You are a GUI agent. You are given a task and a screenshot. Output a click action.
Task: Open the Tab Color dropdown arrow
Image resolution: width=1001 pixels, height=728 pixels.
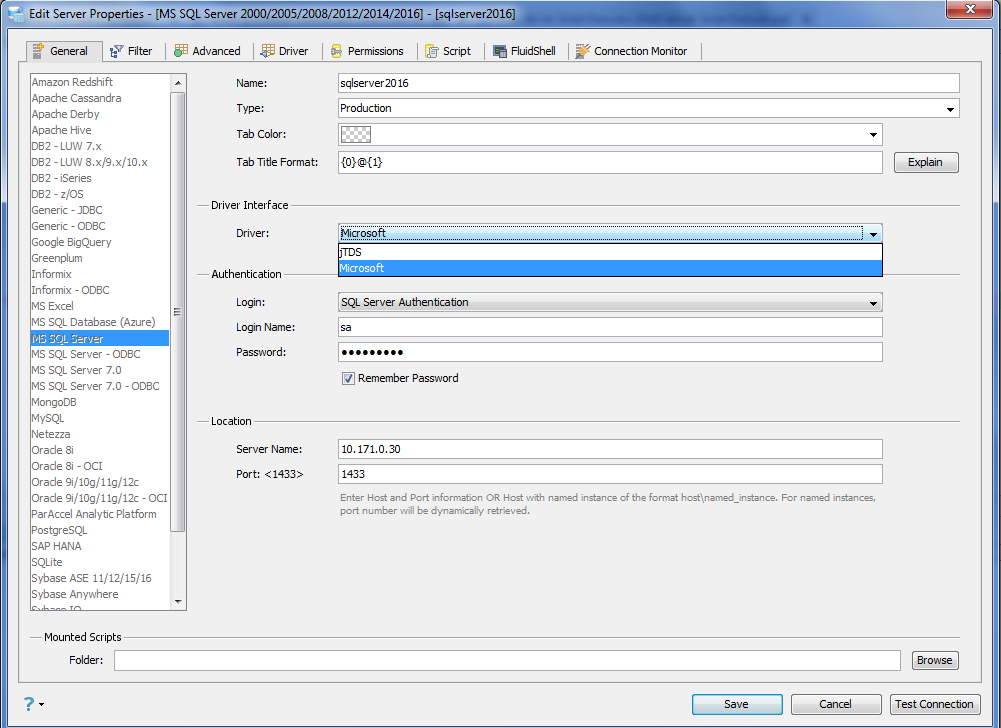coord(873,135)
